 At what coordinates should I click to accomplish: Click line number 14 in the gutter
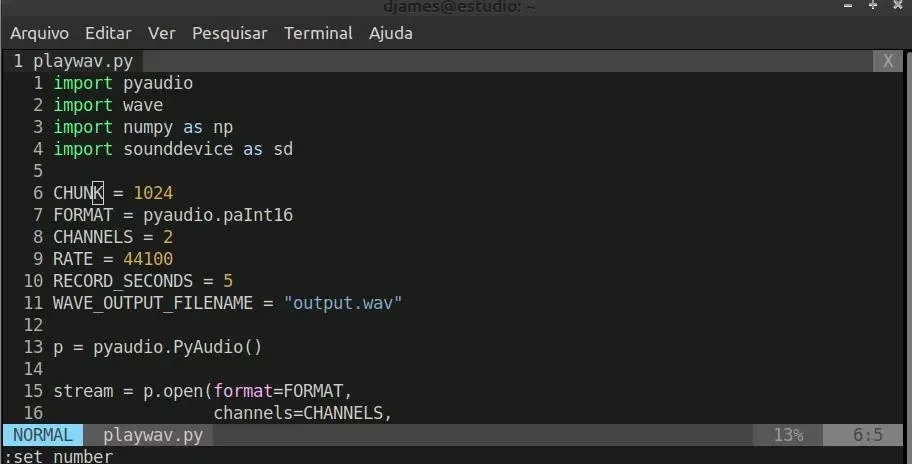33,369
